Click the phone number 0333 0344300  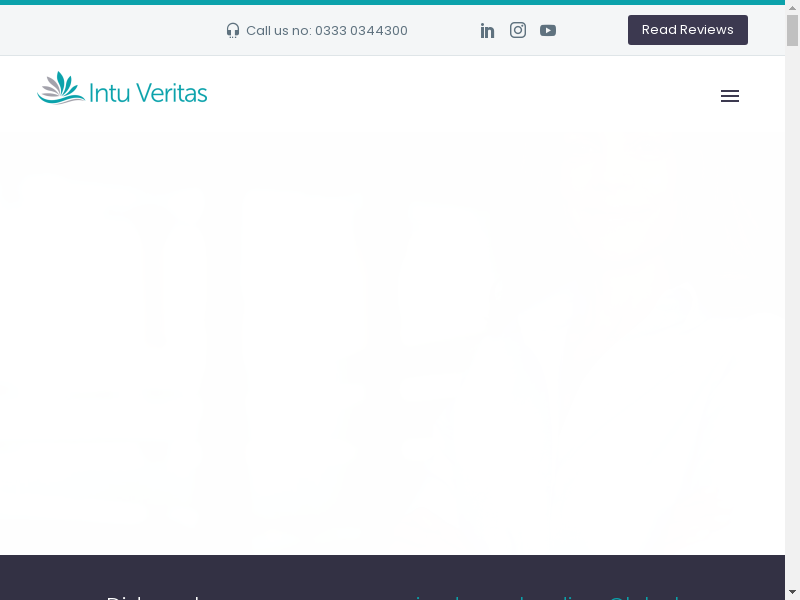[361, 30]
